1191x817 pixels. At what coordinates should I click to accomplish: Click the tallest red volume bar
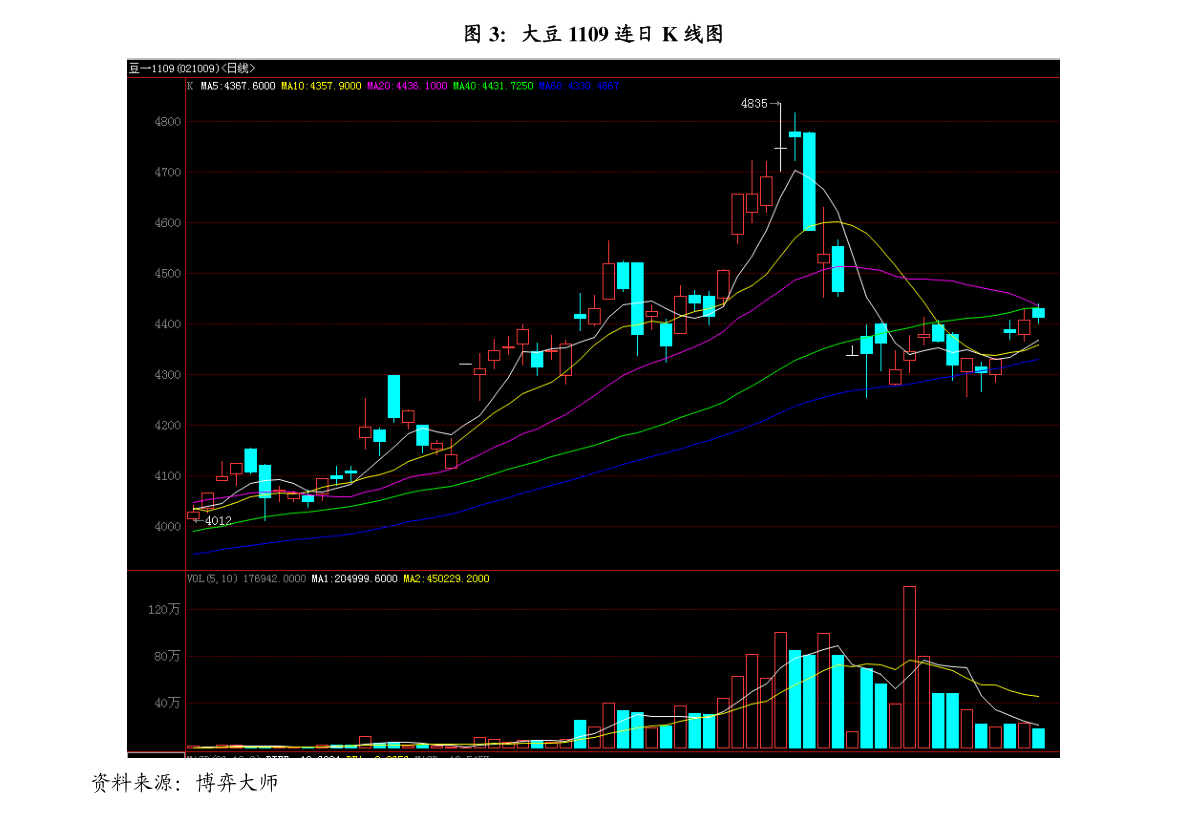coord(909,667)
